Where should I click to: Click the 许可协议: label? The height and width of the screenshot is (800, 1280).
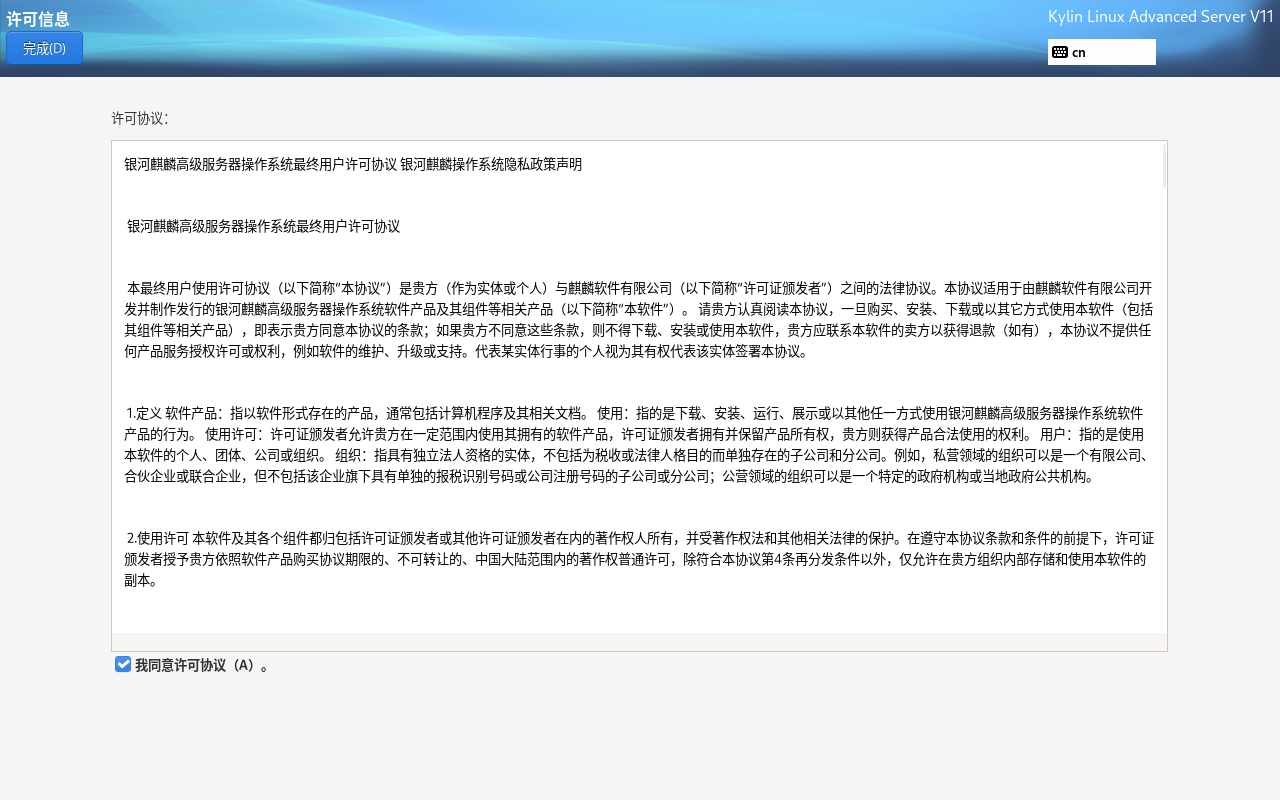[140, 118]
